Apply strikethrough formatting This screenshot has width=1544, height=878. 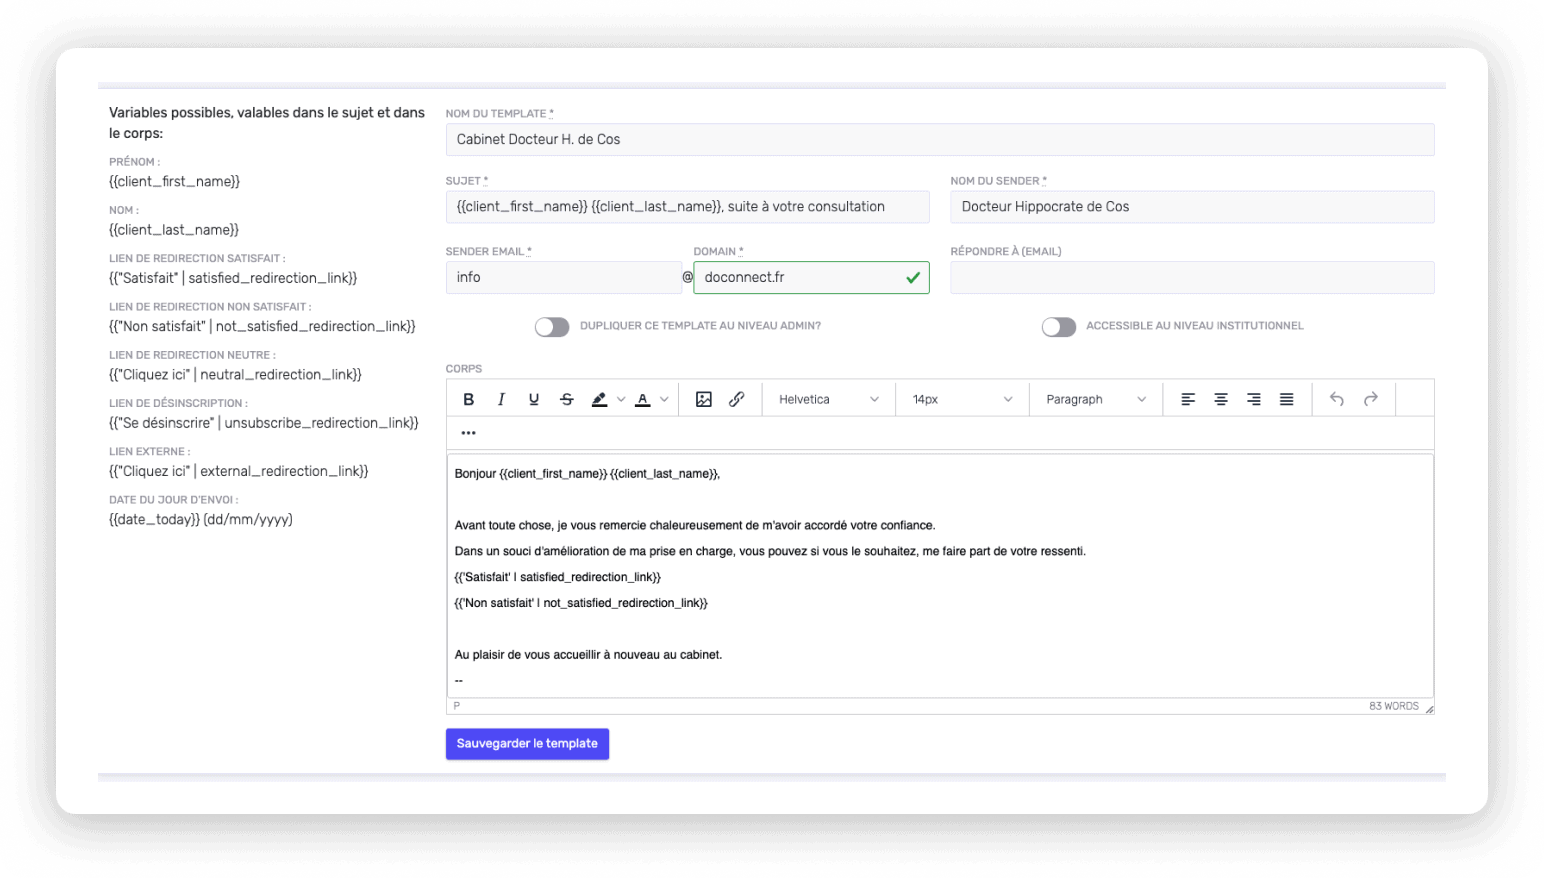tap(567, 398)
